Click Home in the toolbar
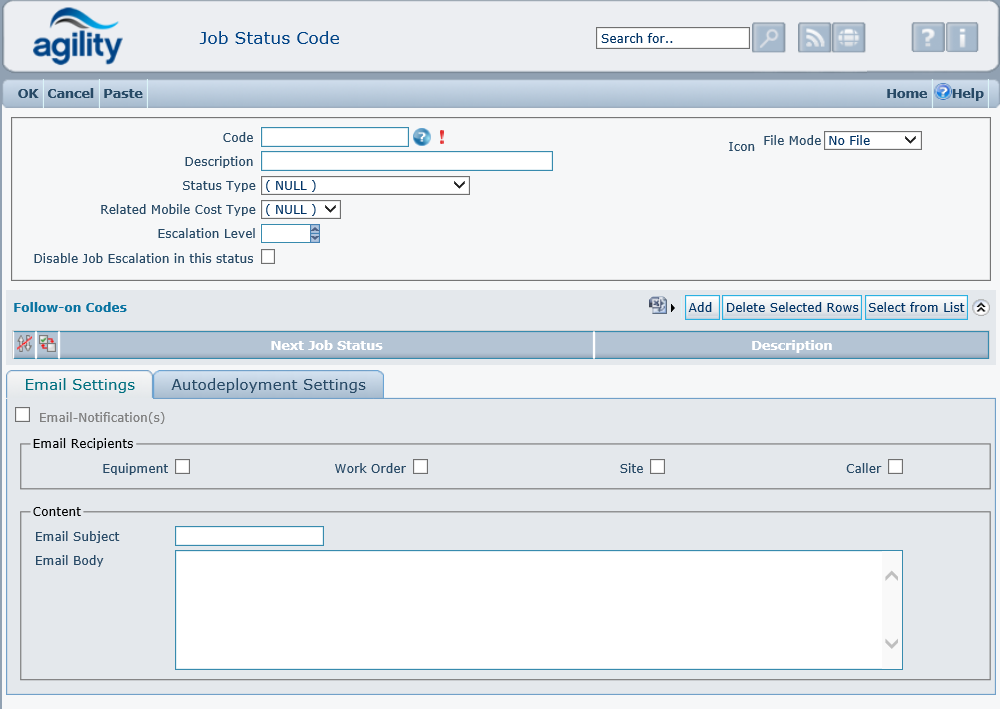This screenshot has height=709, width=1000. [x=905, y=93]
